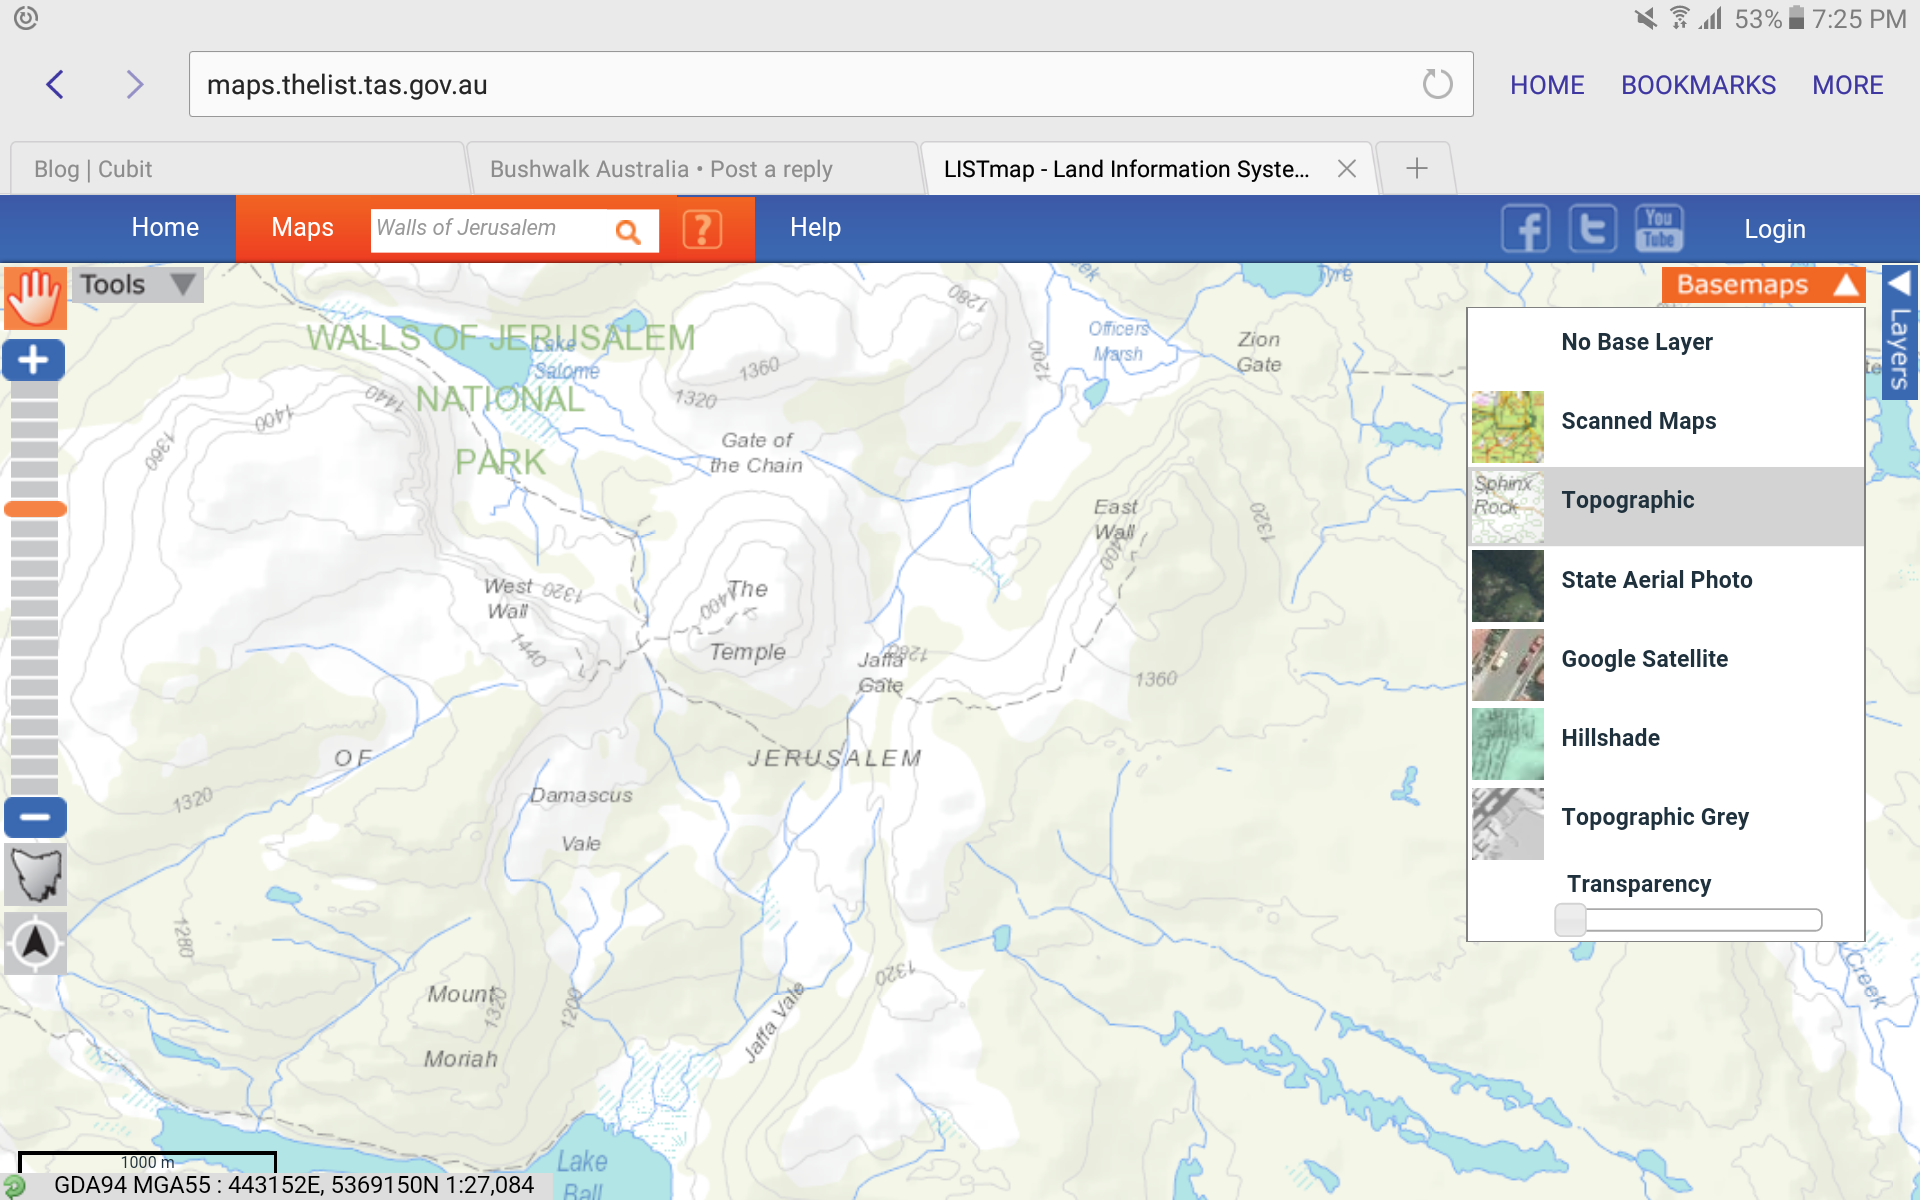Click the orange question mark help icon

[x=702, y=230]
